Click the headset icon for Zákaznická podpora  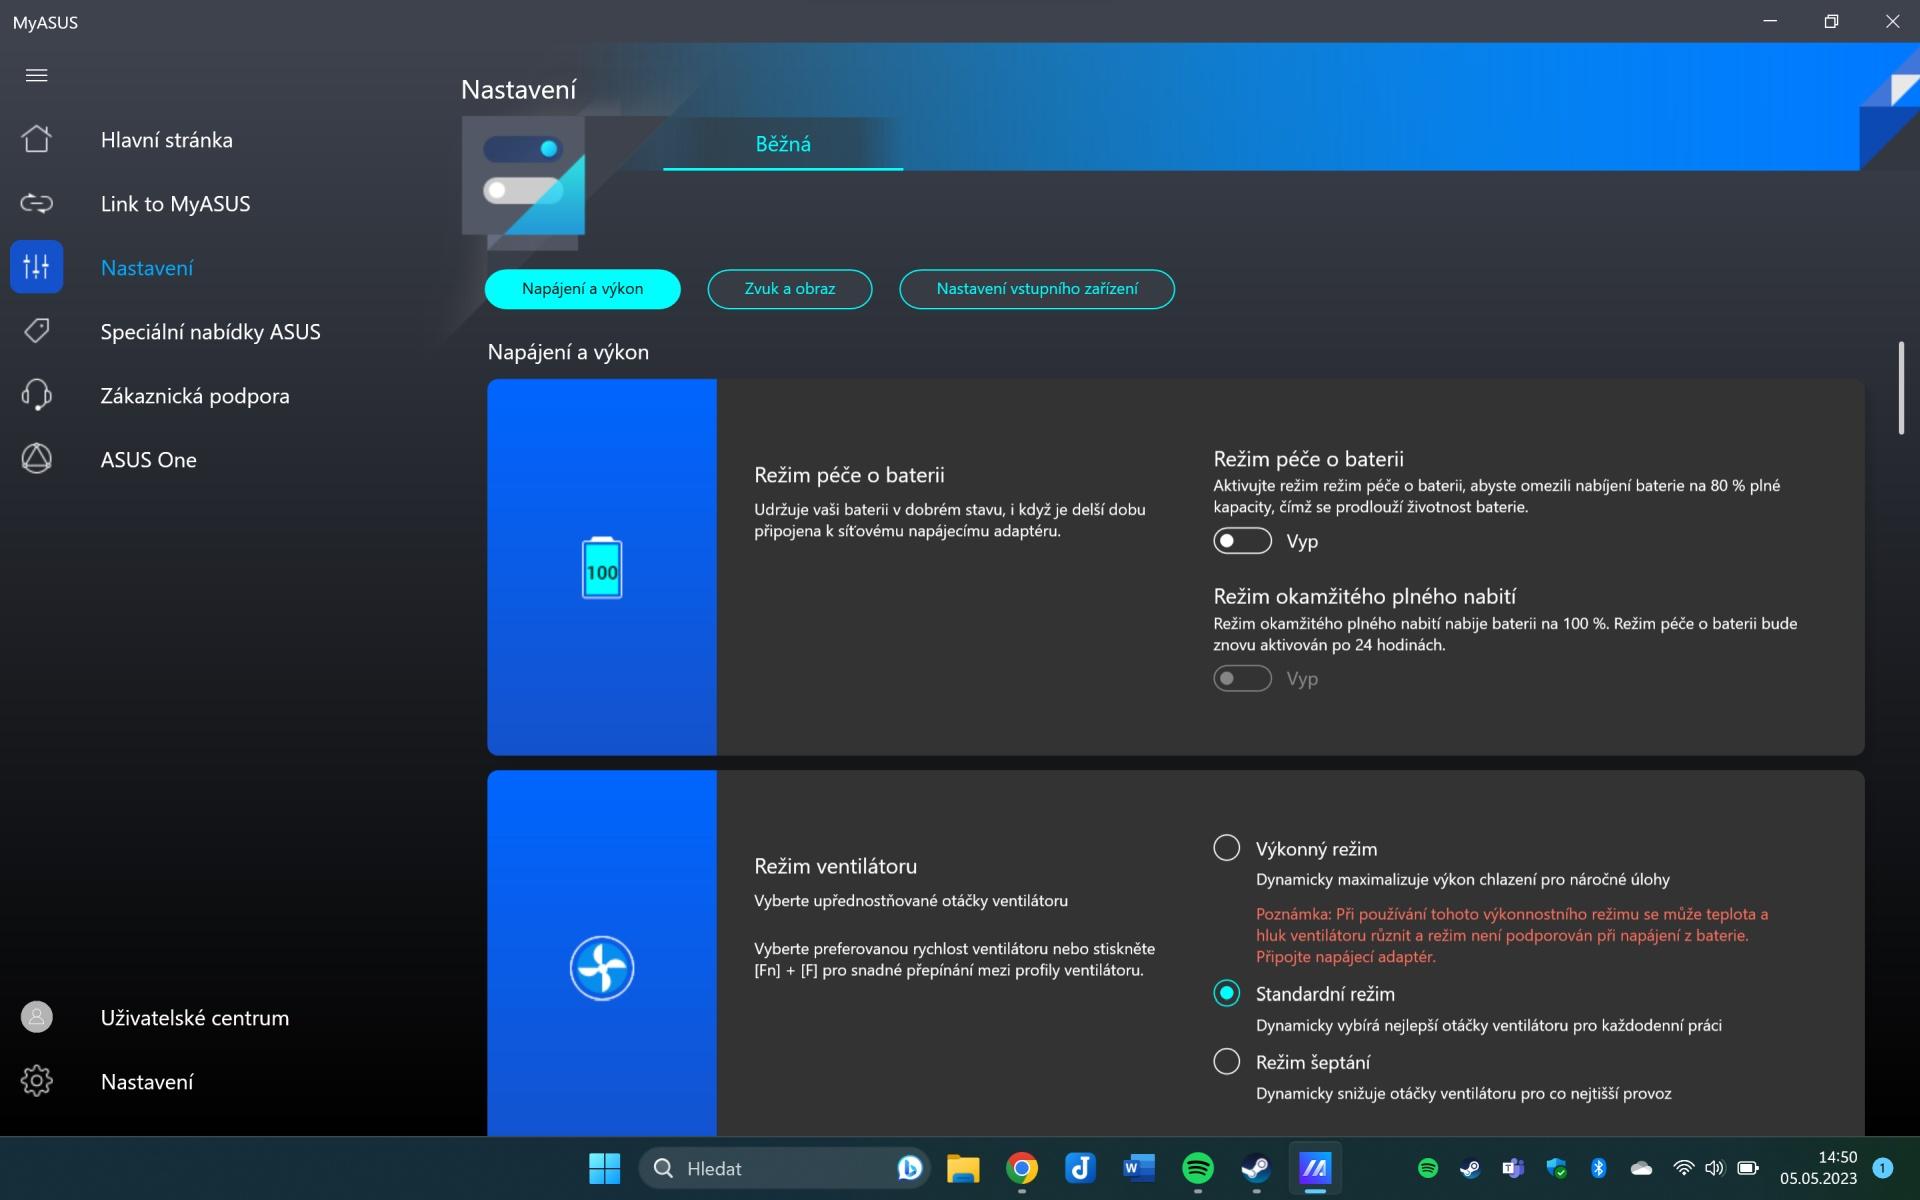coord(36,395)
